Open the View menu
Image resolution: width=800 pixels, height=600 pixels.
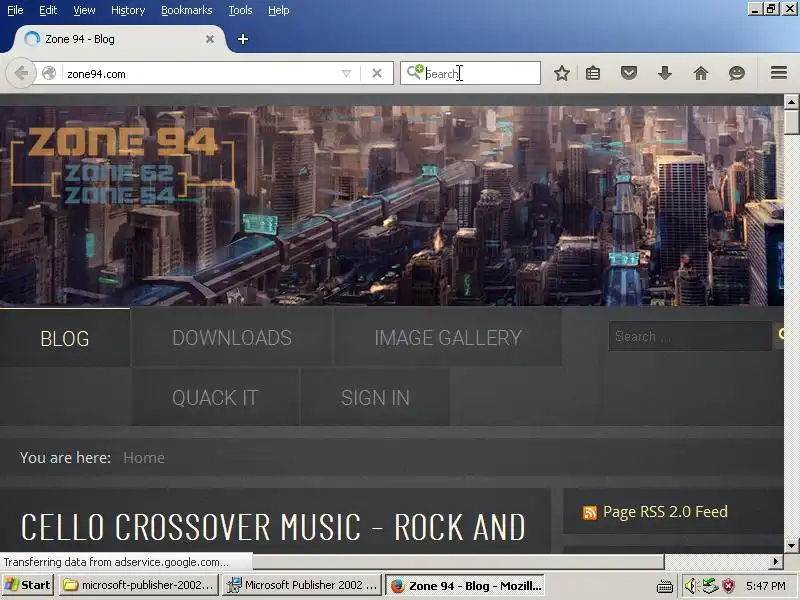(x=84, y=10)
